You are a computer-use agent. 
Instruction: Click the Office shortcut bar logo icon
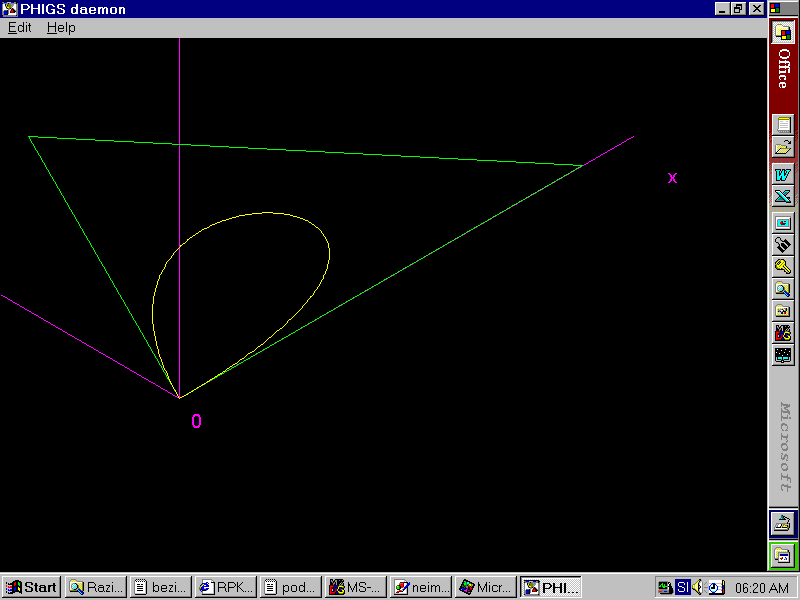(x=783, y=32)
